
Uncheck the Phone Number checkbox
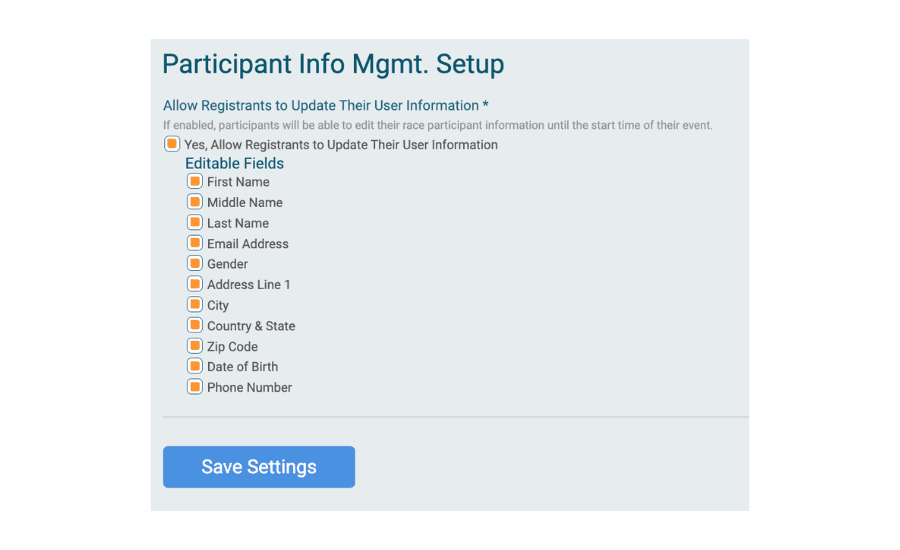[x=195, y=387]
